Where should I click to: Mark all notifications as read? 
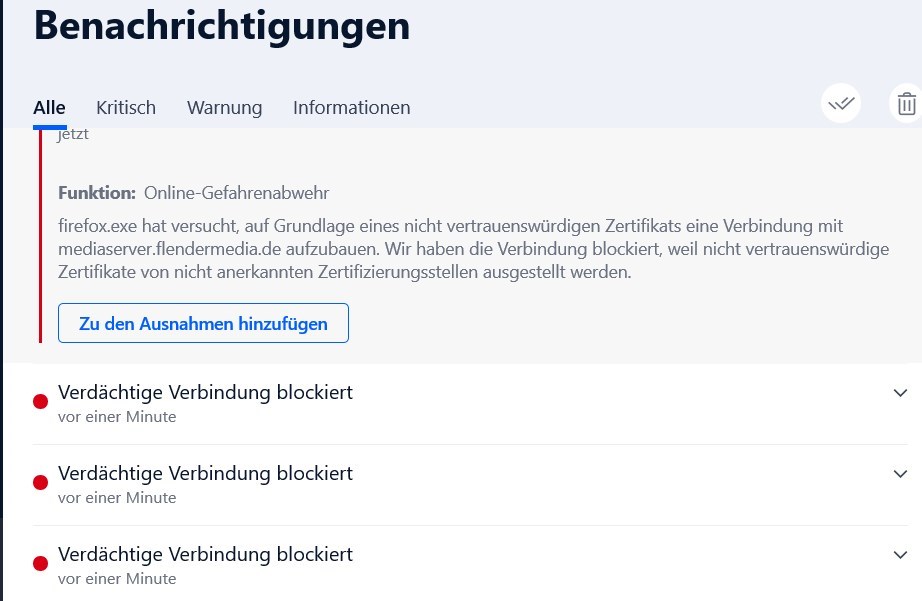pos(841,103)
